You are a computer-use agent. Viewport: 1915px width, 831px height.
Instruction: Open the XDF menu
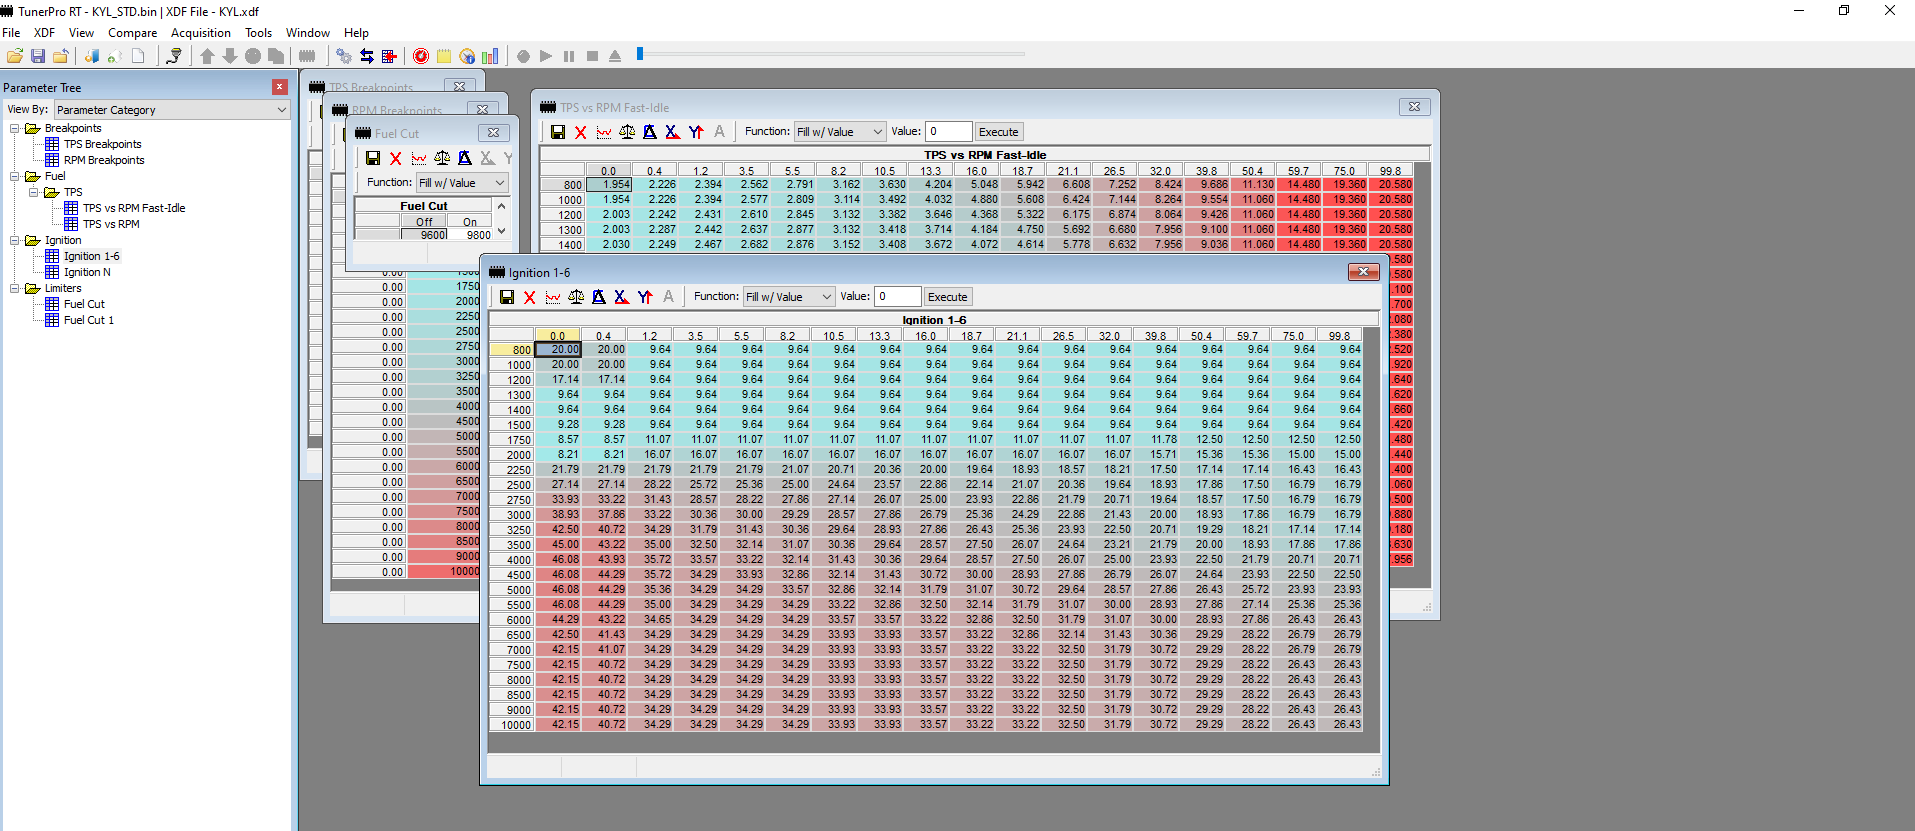[x=45, y=33]
